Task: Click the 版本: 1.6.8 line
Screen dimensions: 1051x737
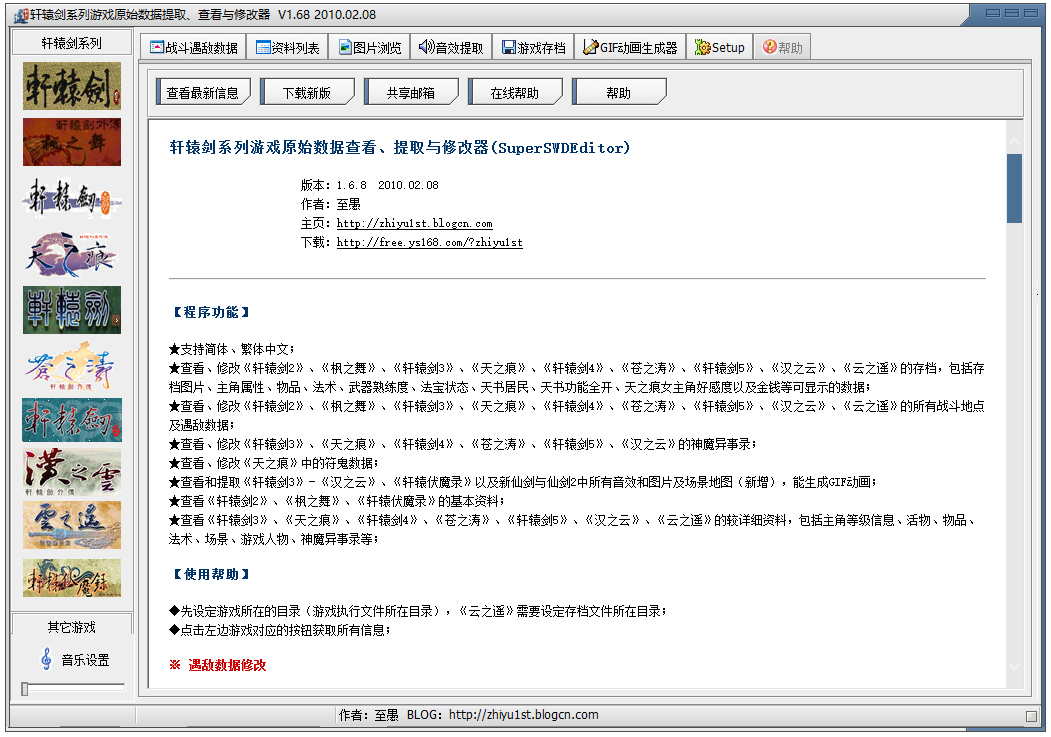Action: 369,185
